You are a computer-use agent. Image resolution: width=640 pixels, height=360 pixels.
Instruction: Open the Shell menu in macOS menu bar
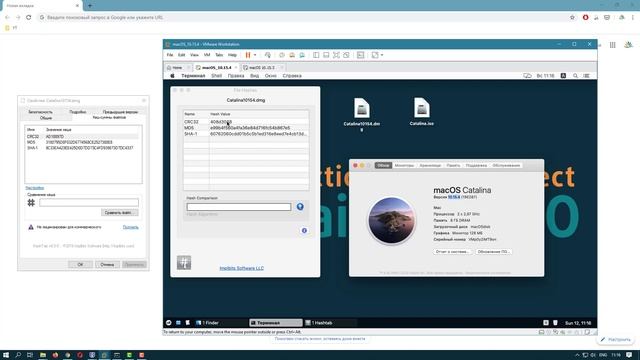[x=216, y=76]
